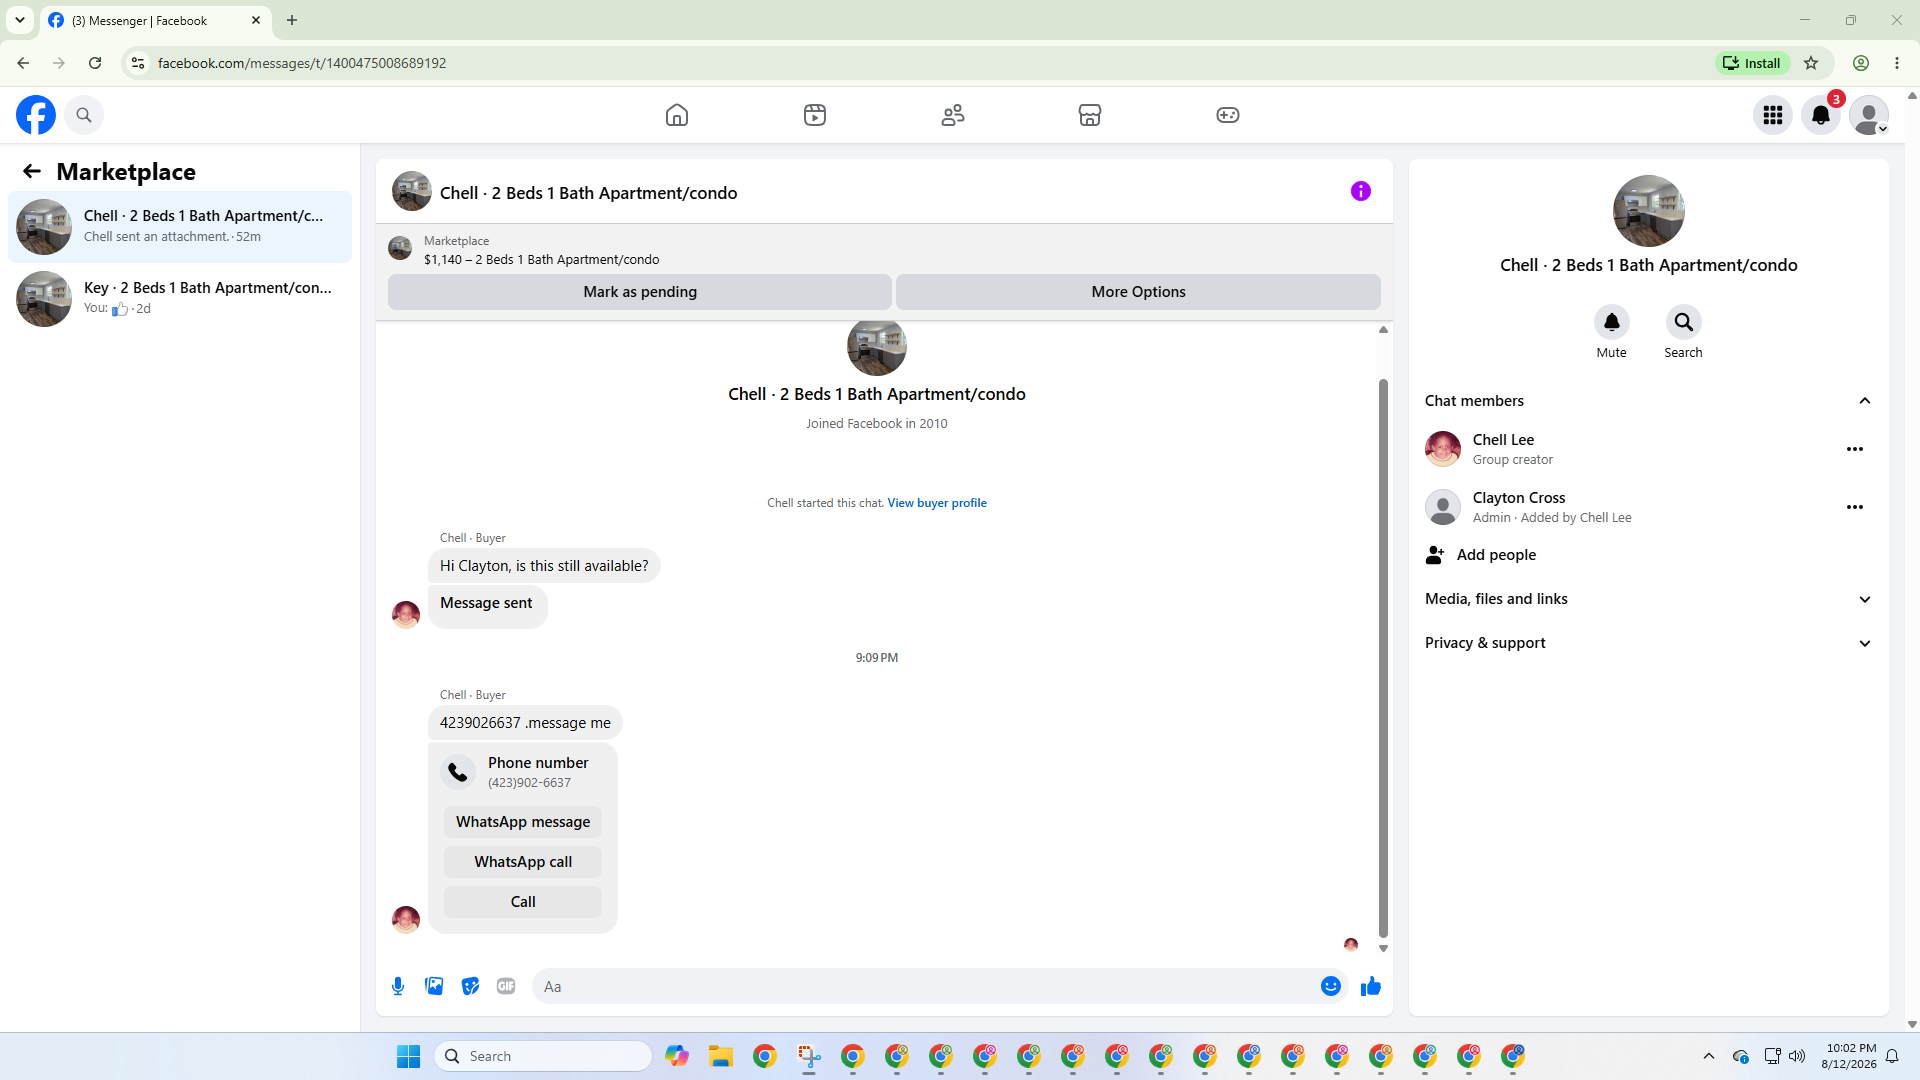
Task: Open the notifications bell with badge
Action: coord(1821,115)
